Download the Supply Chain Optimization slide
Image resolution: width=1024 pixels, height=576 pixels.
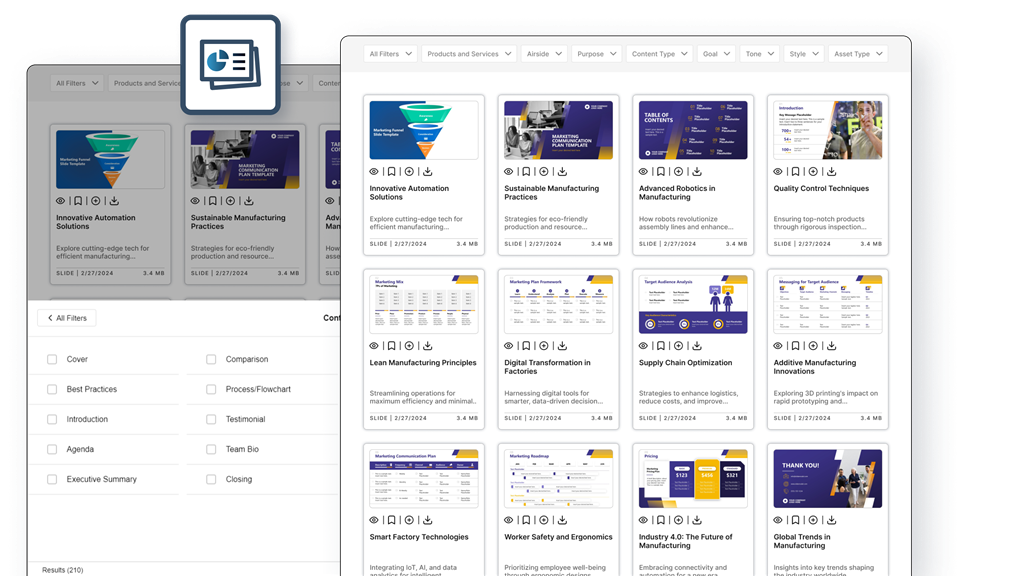[x=697, y=346]
